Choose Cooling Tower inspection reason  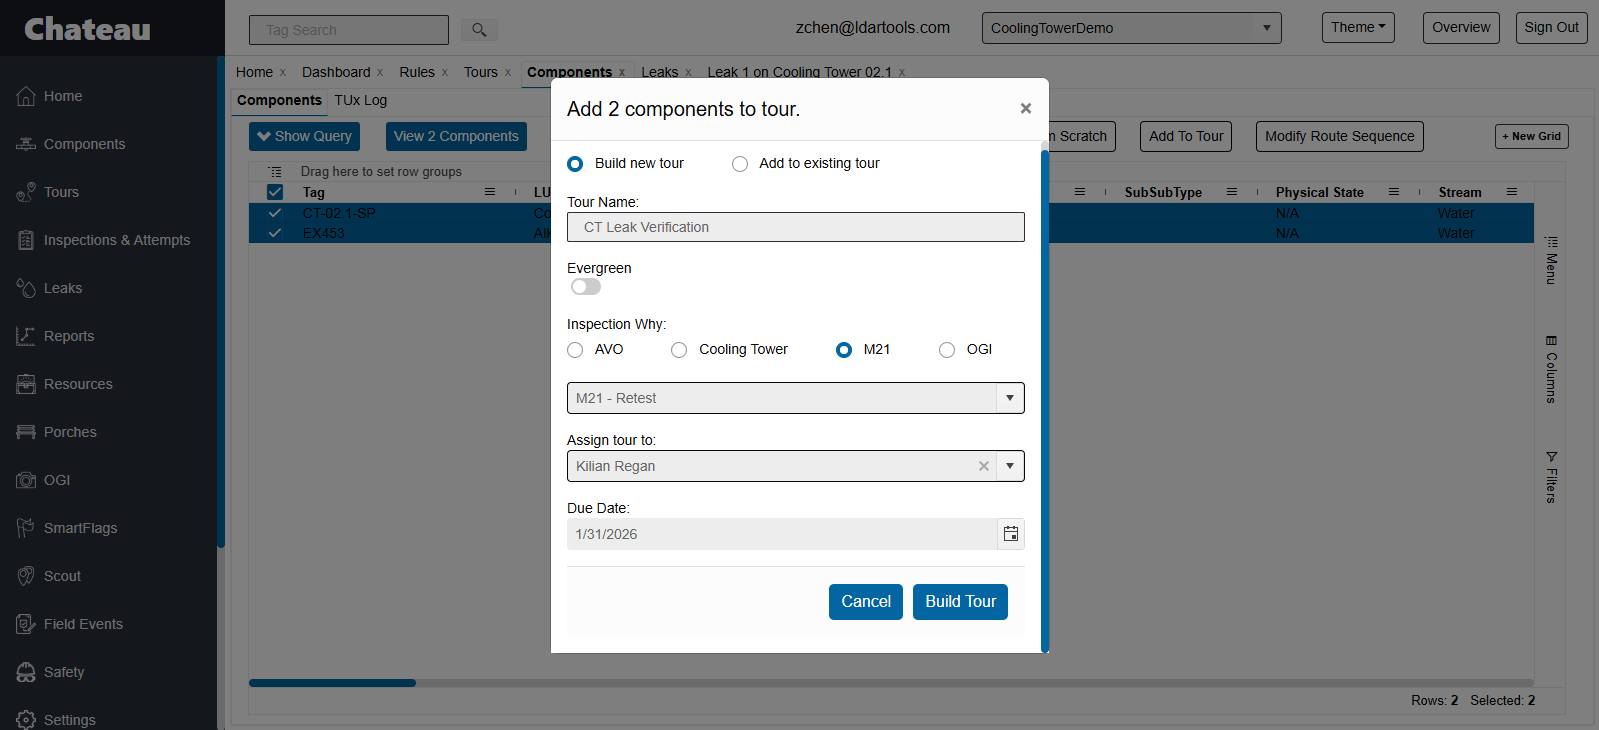(x=680, y=350)
